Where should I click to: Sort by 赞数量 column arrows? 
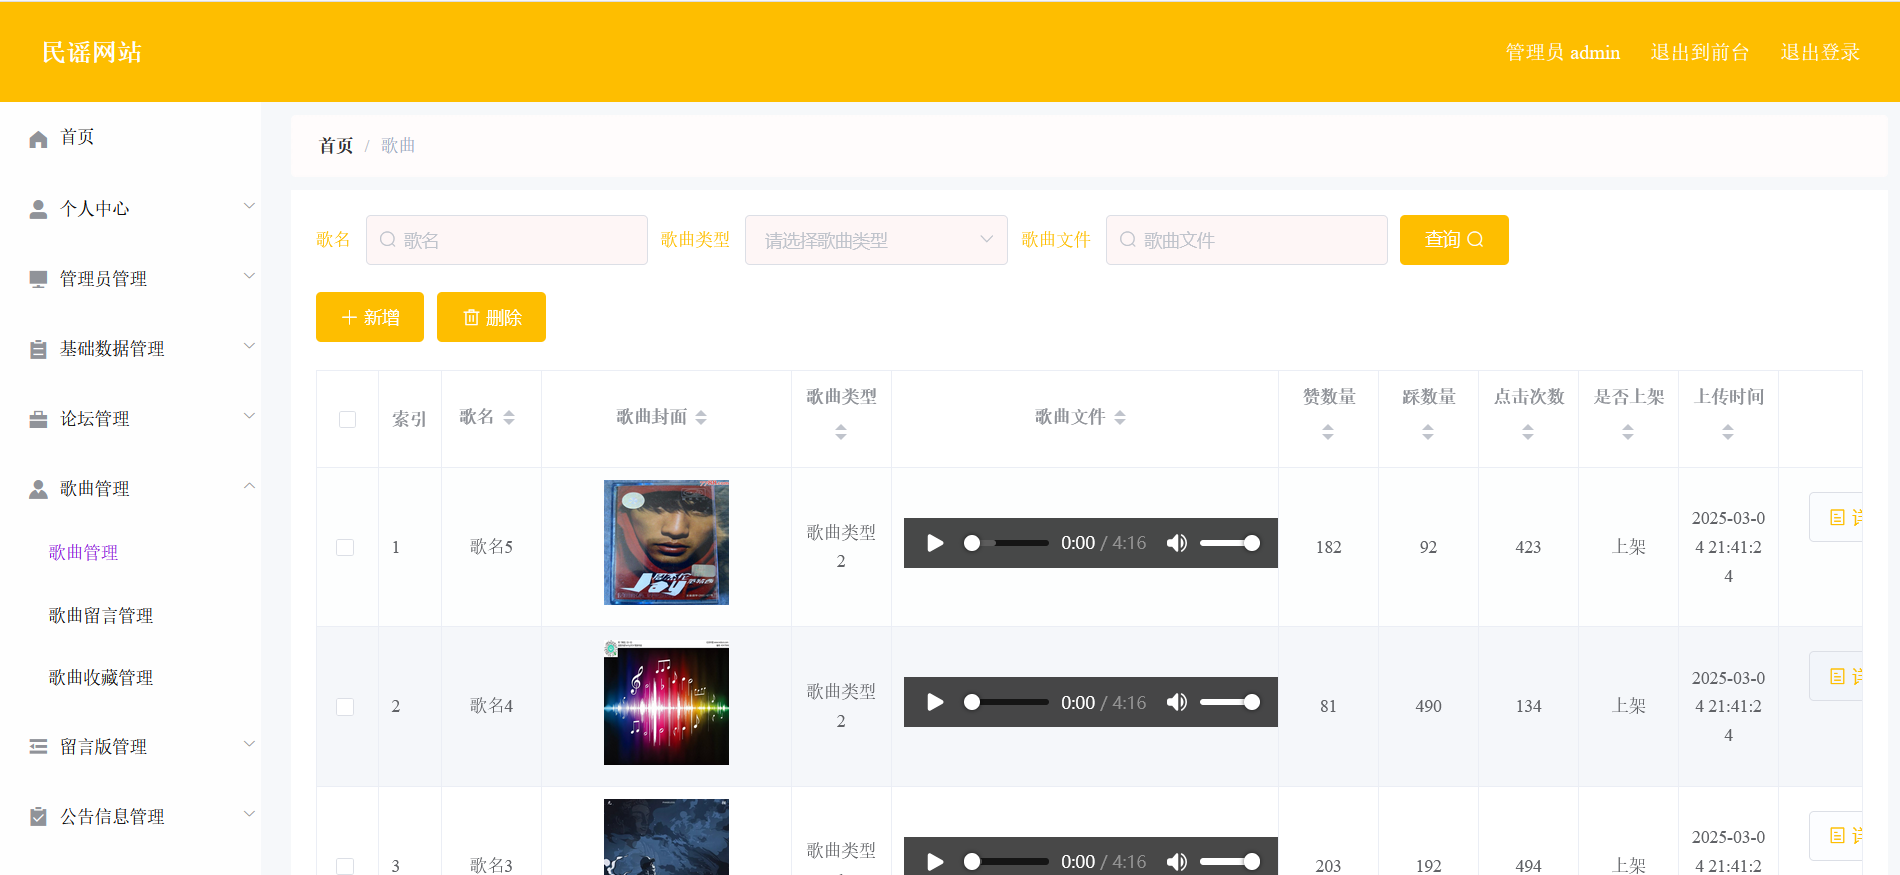[1328, 432]
